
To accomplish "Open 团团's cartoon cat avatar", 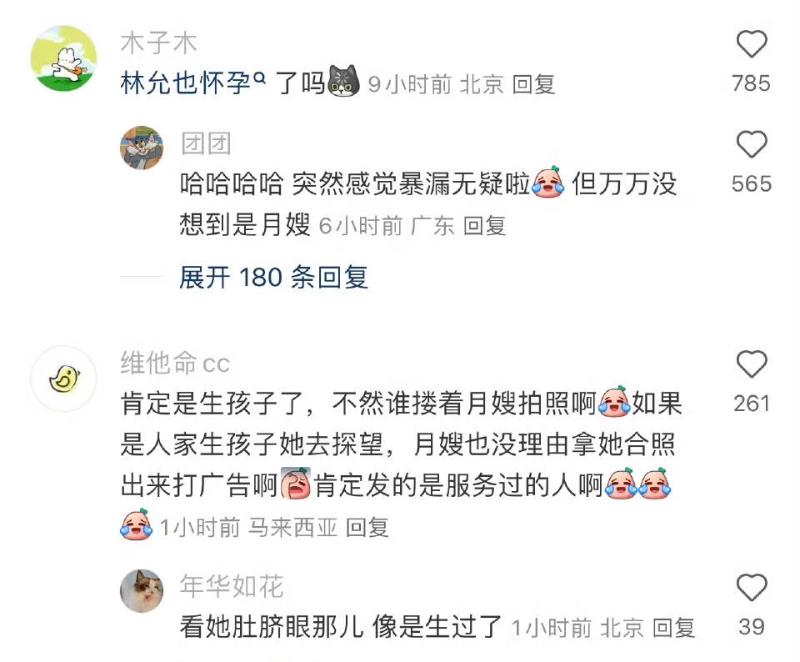I will (x=142, y=148).
